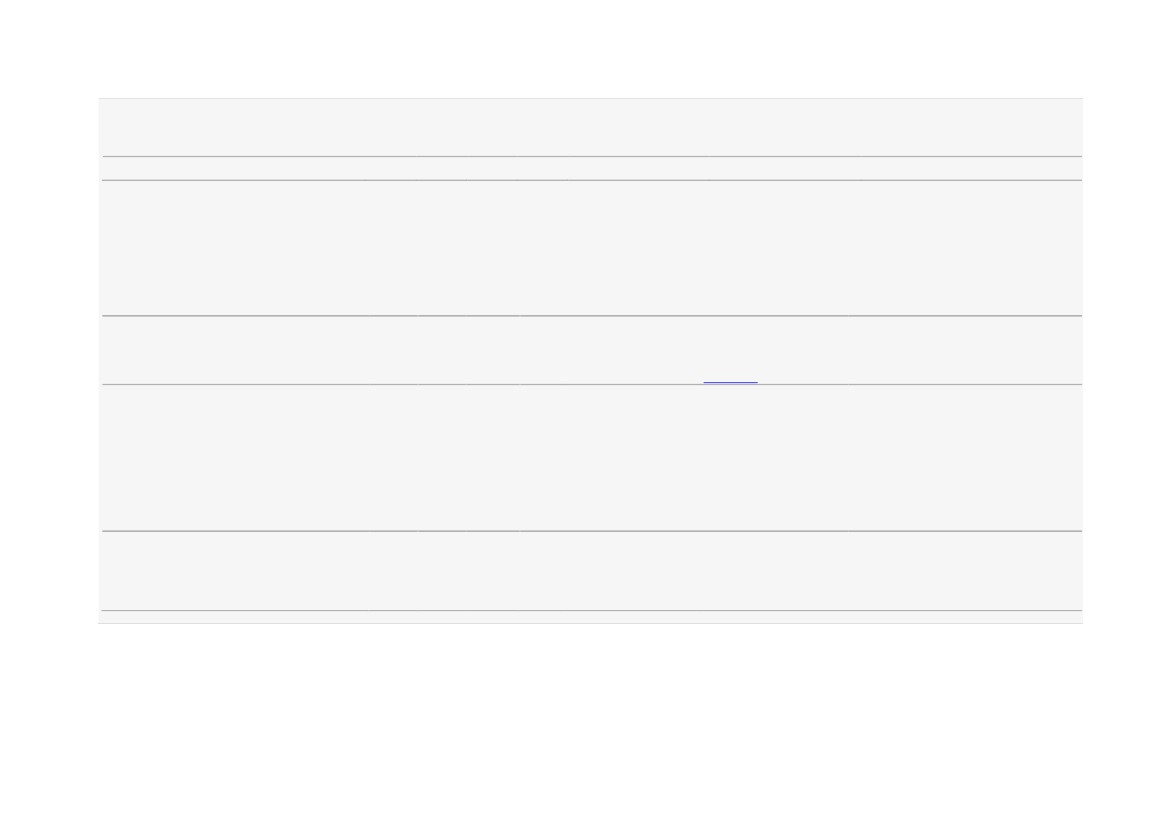The image size is (1170, 827).
Task: Select the short row containing the blue link
Action: 592,350
